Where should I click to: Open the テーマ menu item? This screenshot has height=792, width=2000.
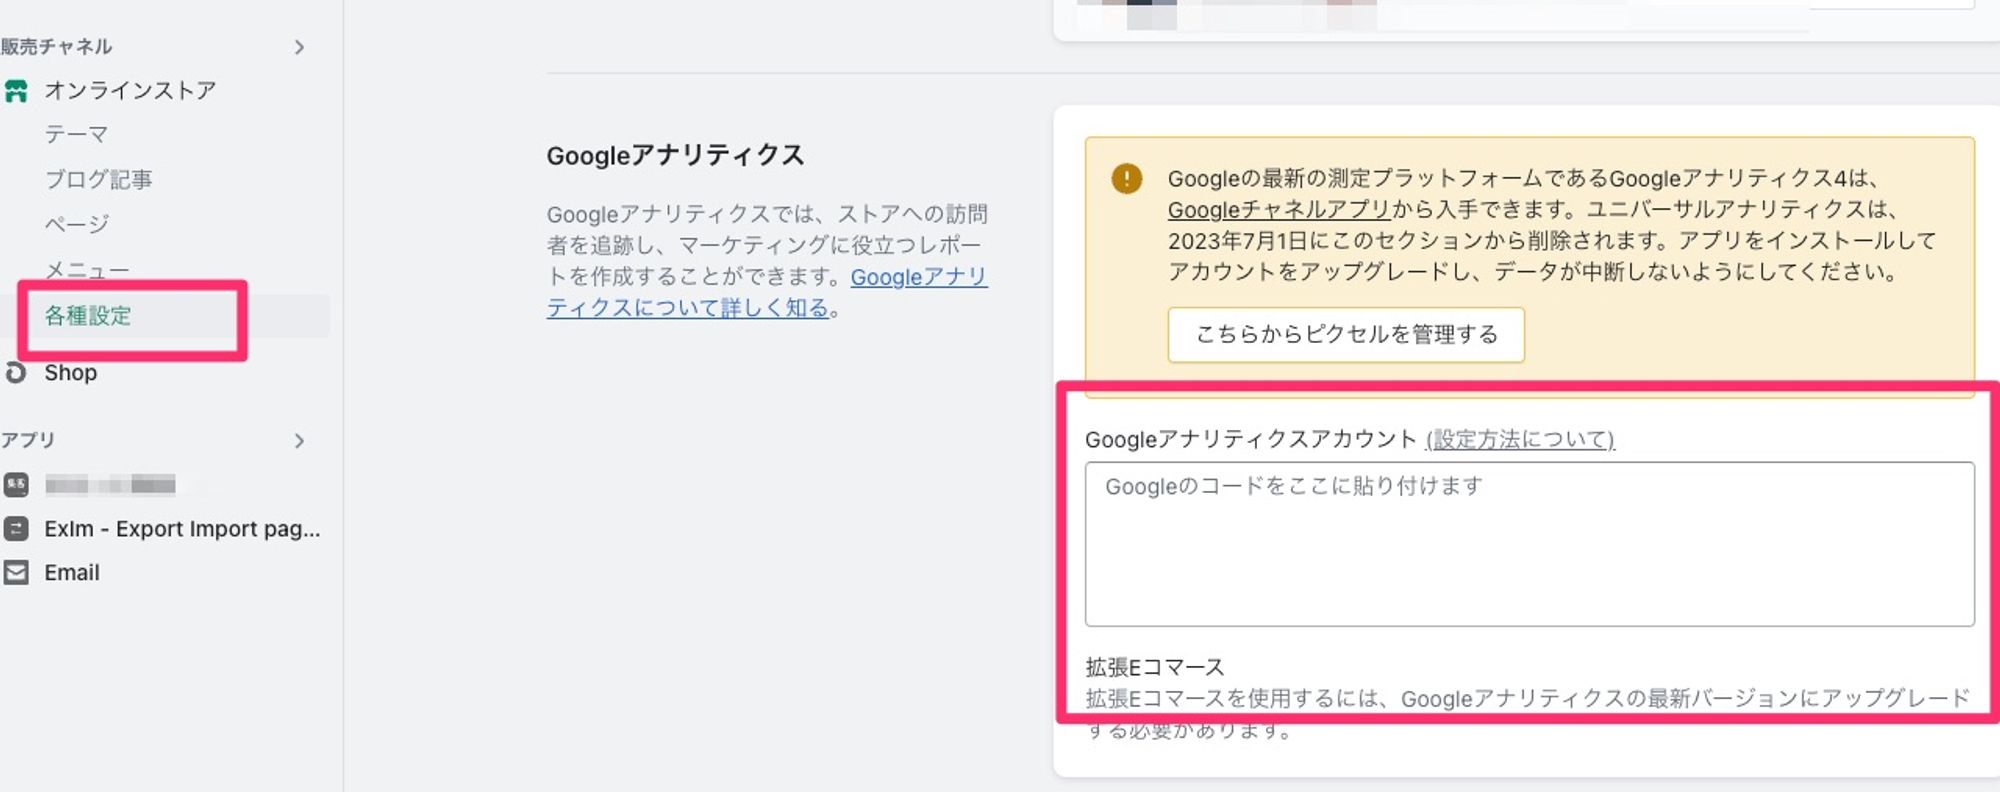click(76, 135)
